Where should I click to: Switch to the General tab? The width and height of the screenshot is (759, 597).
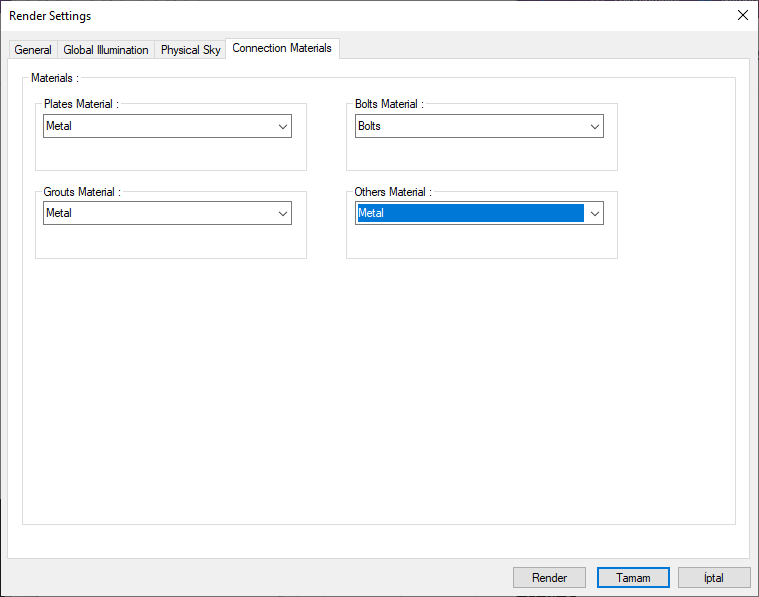(x=33, y=50)
